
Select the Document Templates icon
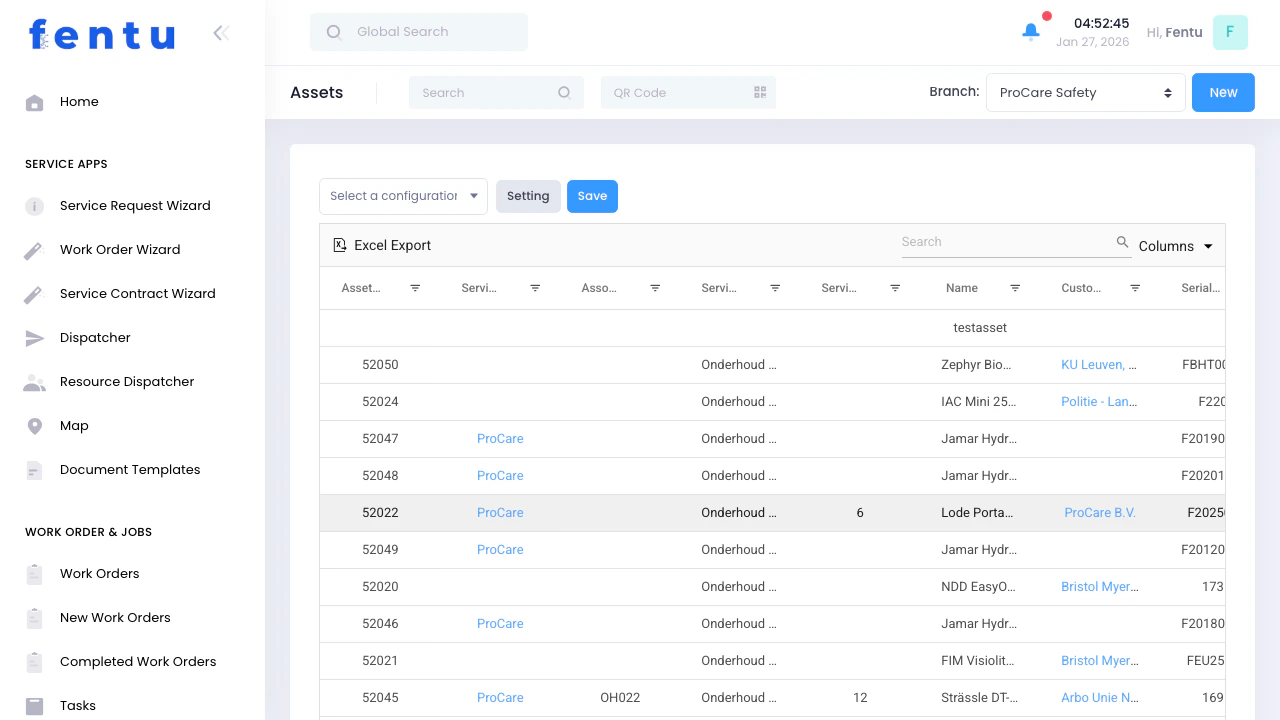34,469
